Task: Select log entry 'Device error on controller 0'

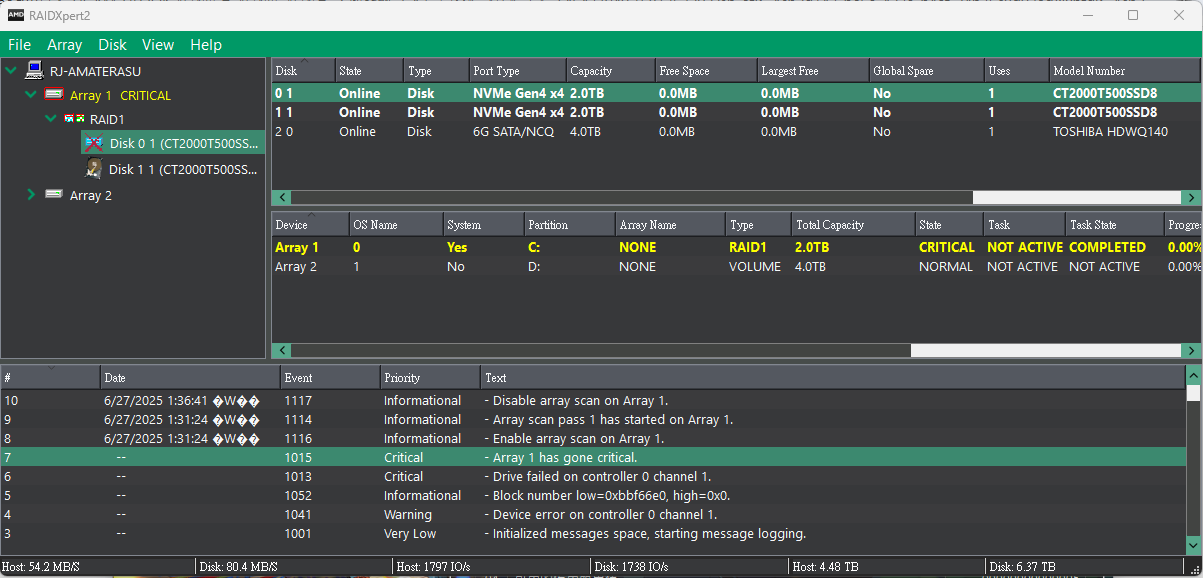Action: click(593, 515)
